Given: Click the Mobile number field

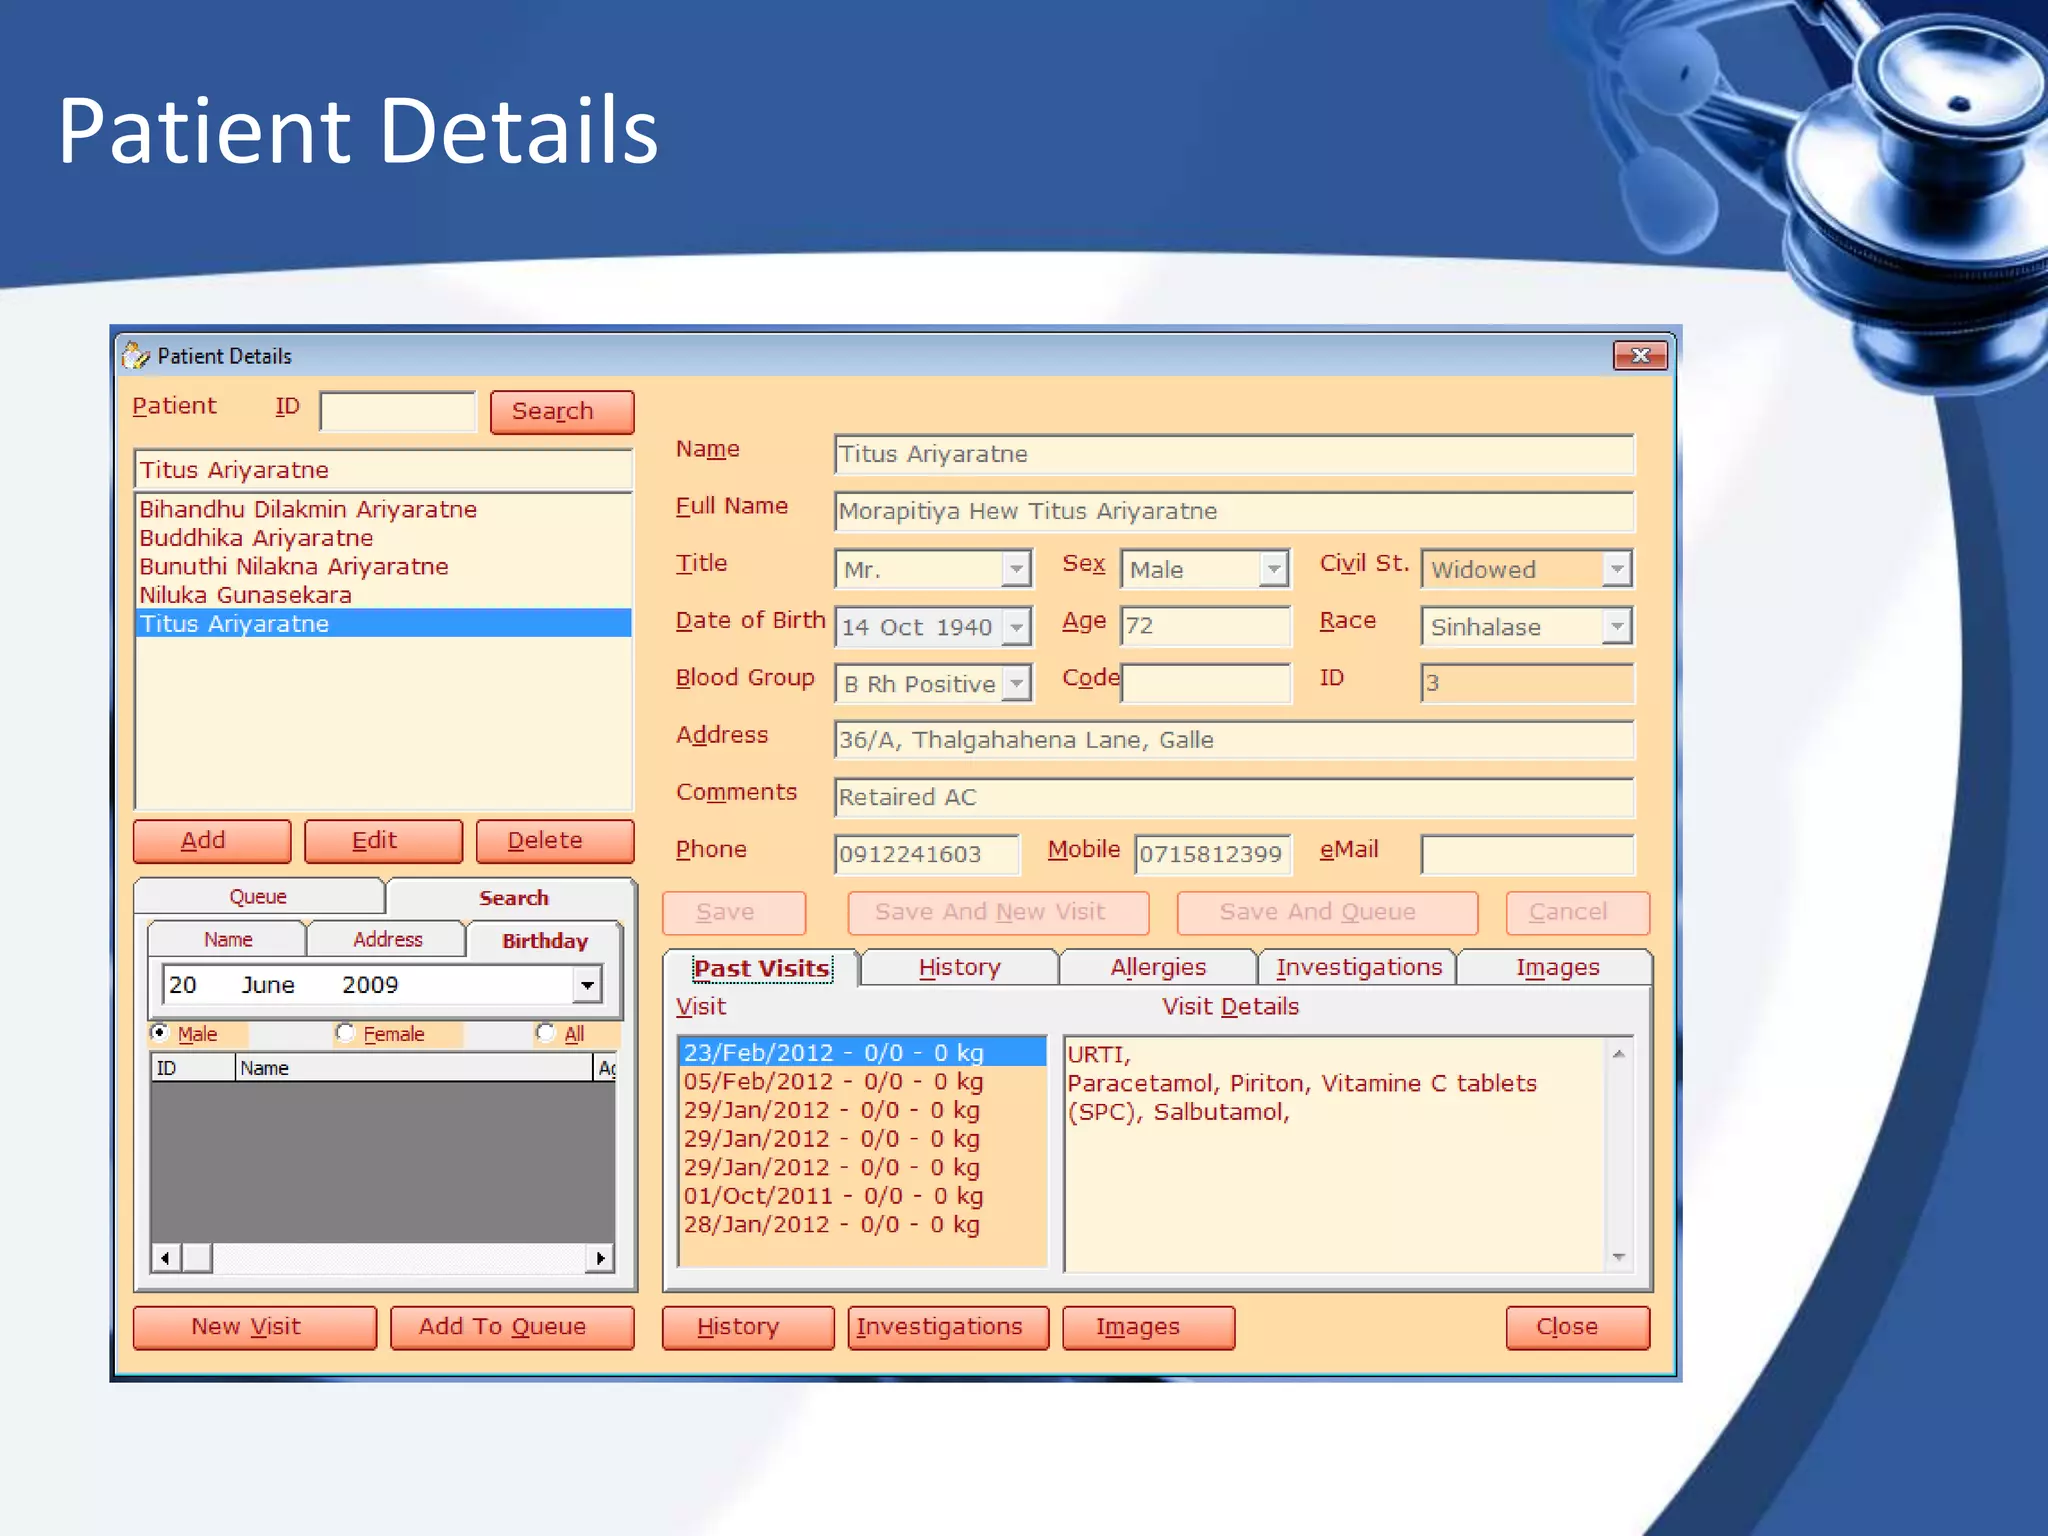Looking at the screenshot, I should [1213, 854].
